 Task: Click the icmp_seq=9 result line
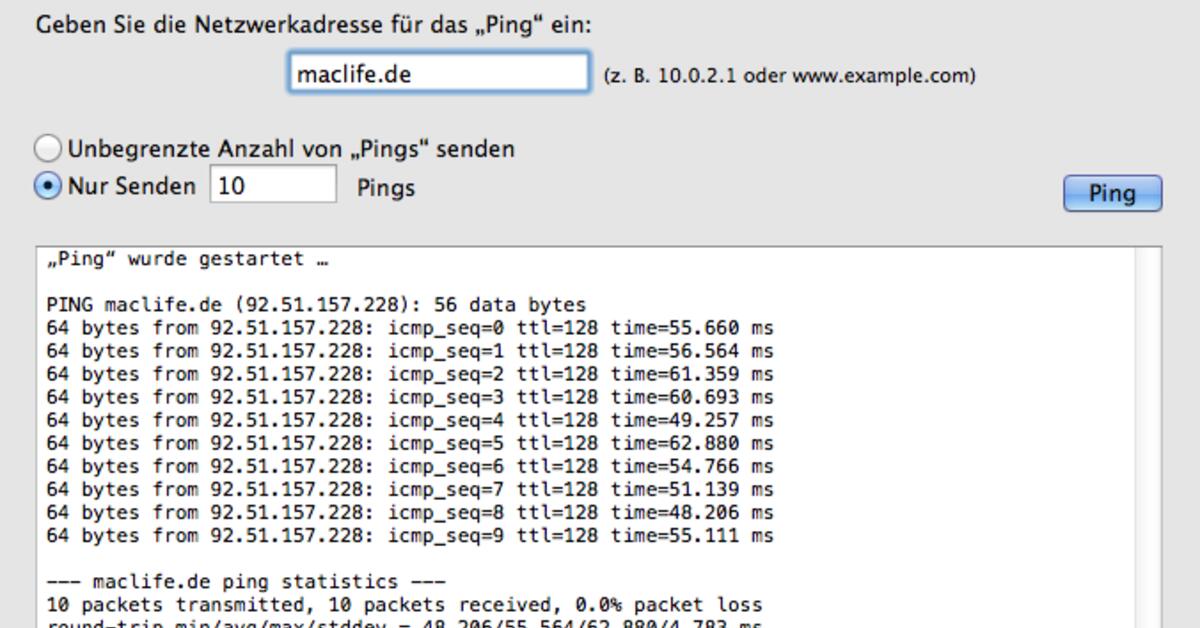tap(410, 536)
